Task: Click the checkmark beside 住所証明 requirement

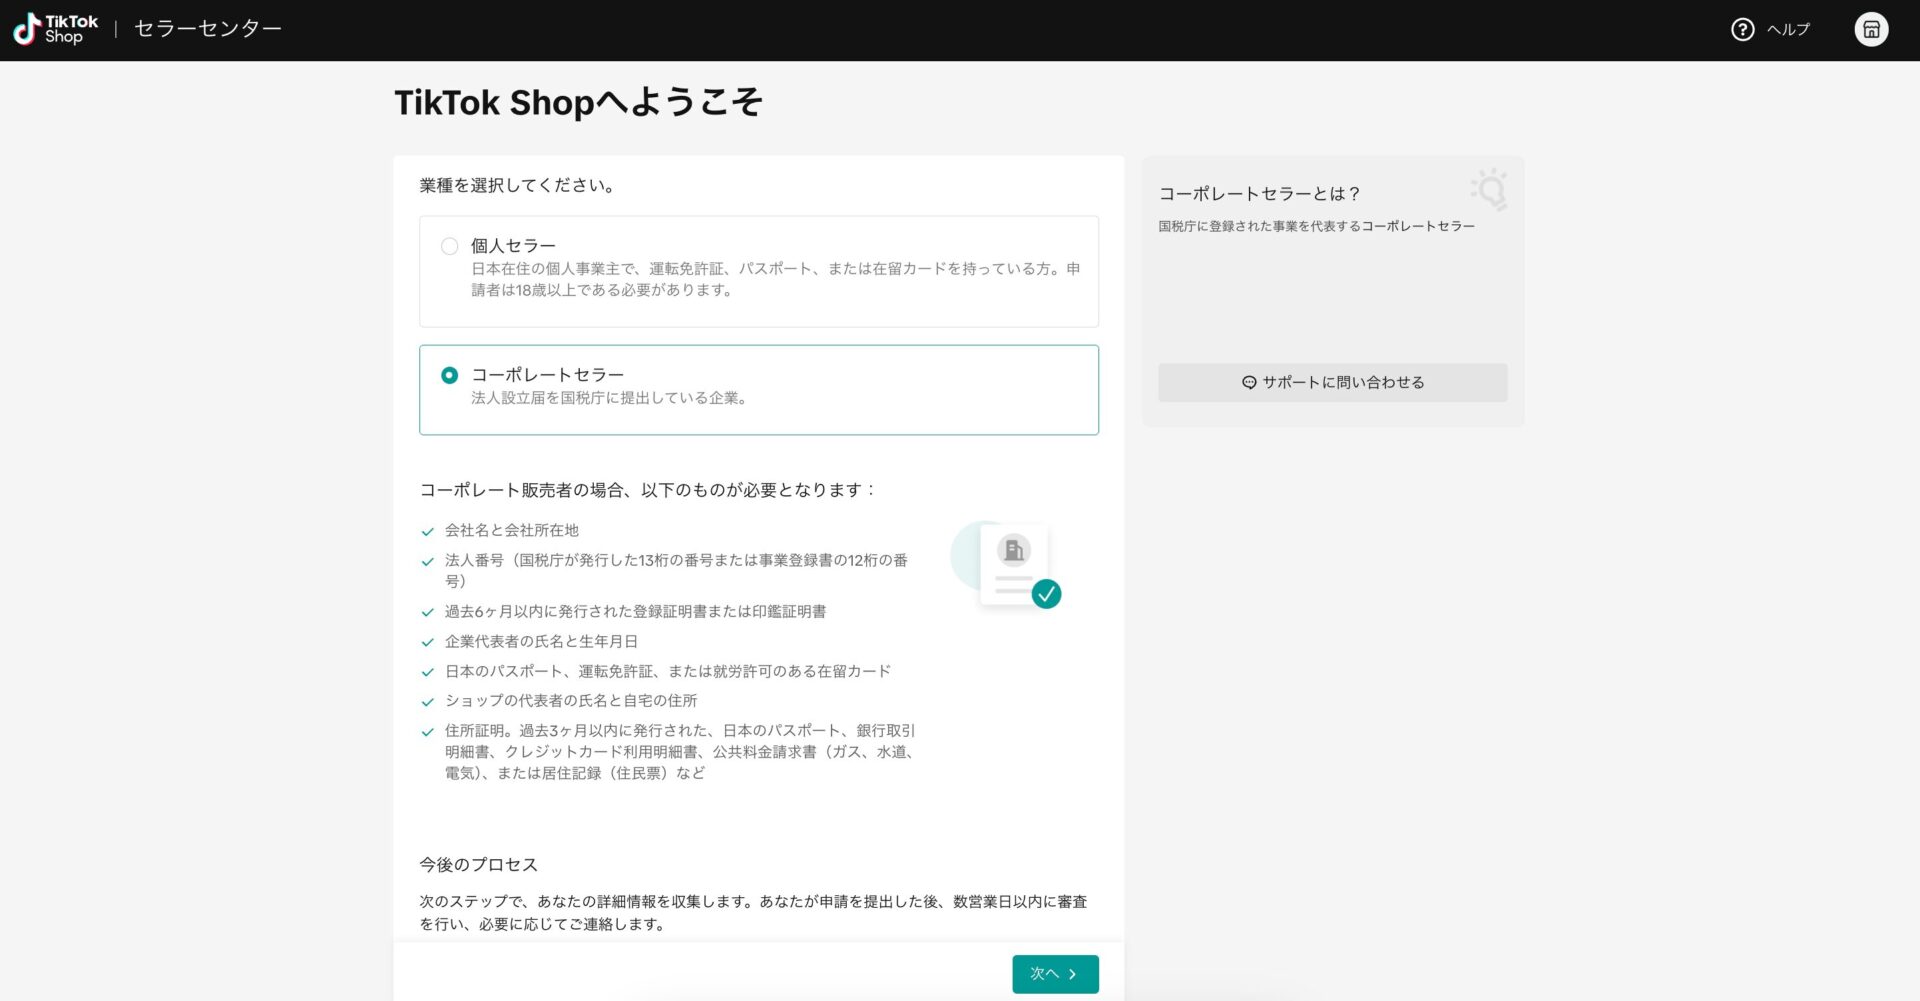Action: [x=428, y=731]
